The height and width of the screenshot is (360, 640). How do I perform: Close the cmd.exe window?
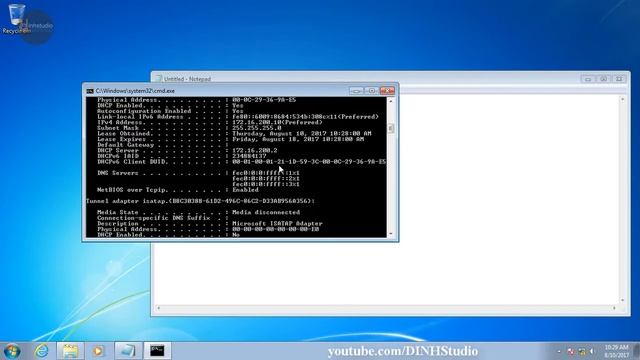pyautogui.click(x=387, y=91)
